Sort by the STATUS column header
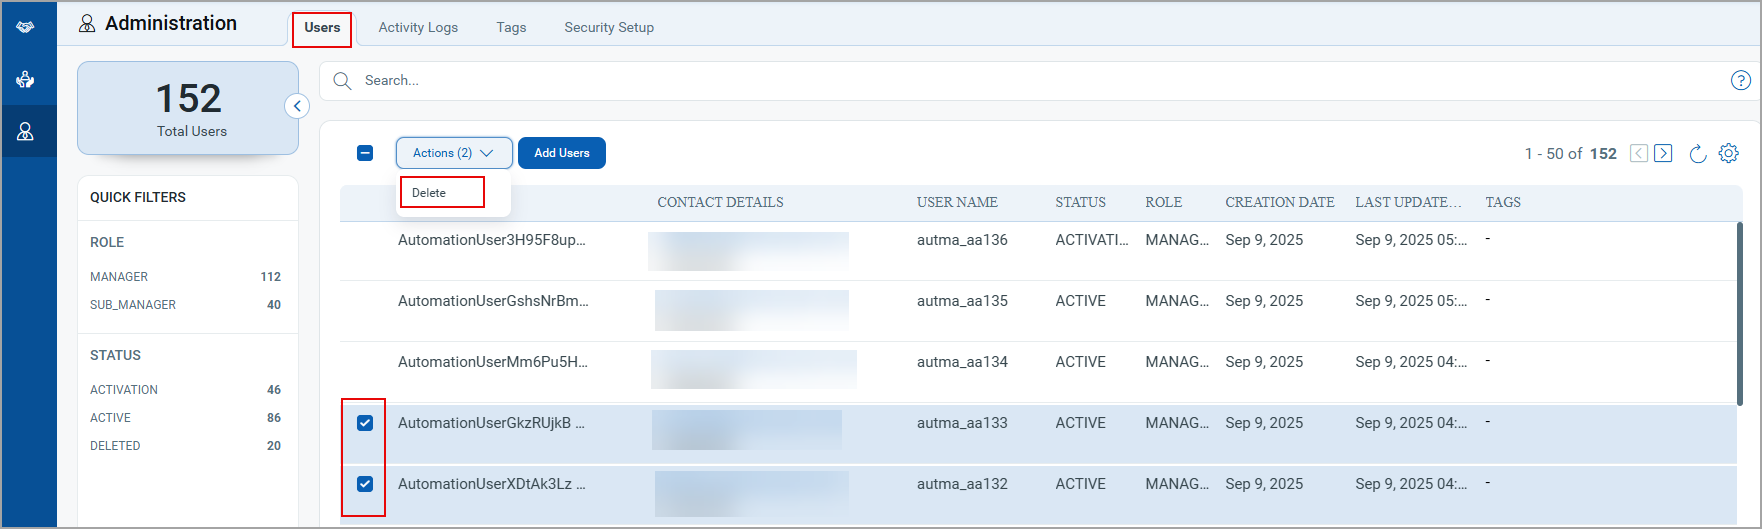Viewport: 1762px width, 529px height. tap(1080, 202)
